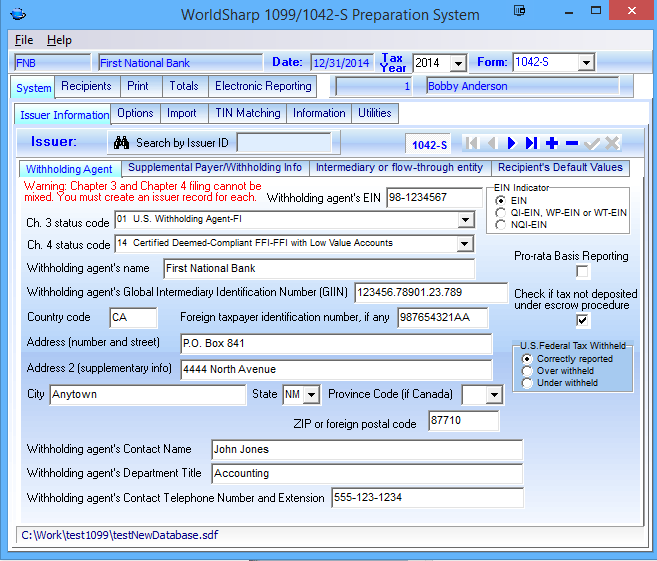
Task: Enable the Pro-rata Basis Reporting checkbox
Action: tap(583, 272)
